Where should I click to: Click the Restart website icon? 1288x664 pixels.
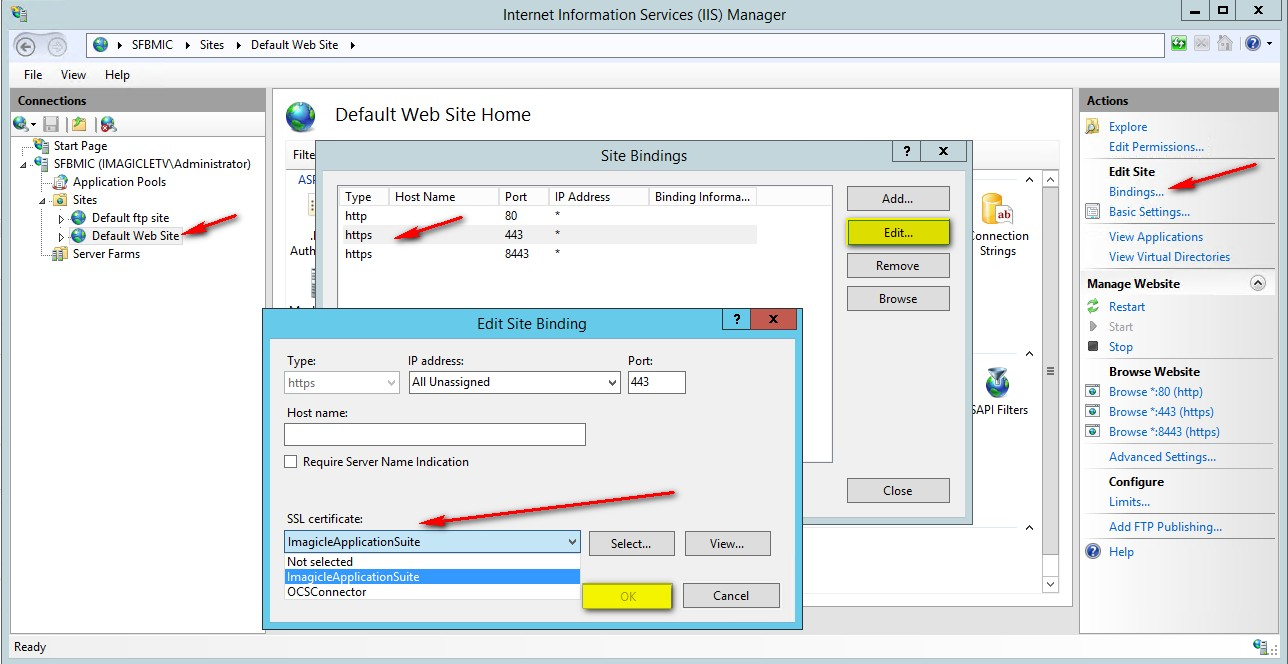[1093, 307]
